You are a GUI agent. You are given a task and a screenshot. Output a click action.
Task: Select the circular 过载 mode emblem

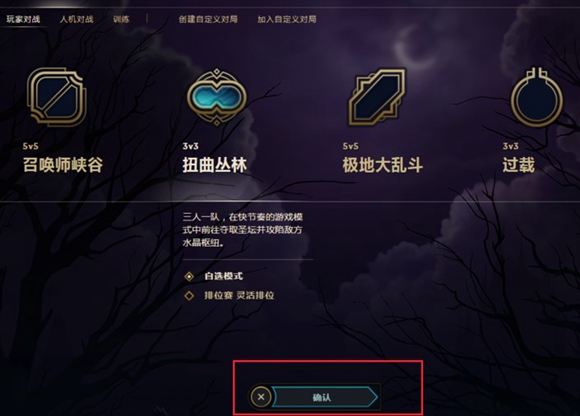coord(537,97)
